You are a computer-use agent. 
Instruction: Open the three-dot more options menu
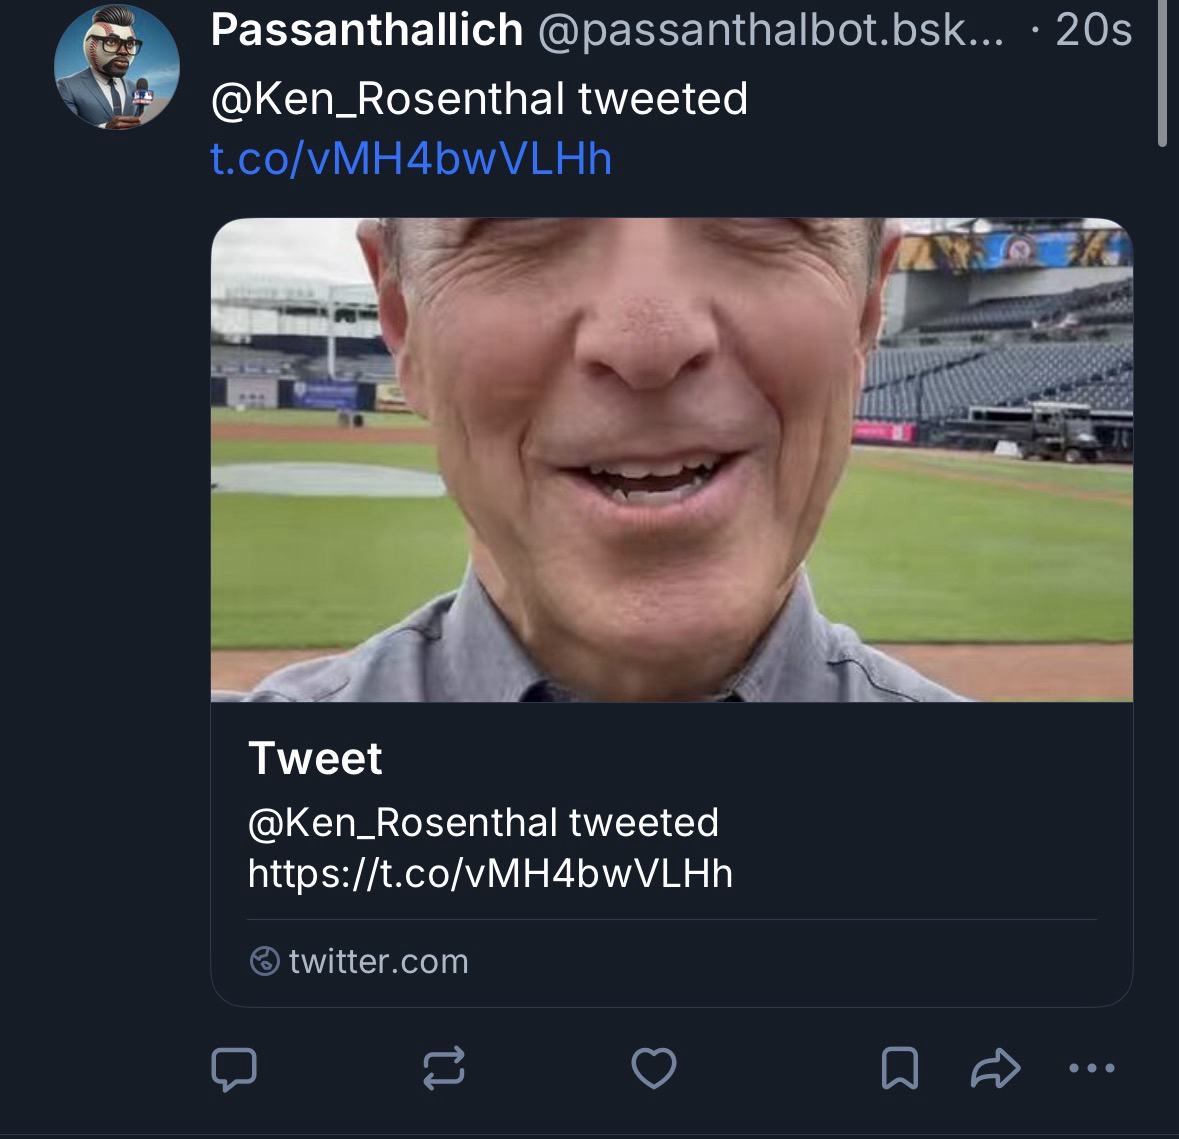(1091, 1068)
